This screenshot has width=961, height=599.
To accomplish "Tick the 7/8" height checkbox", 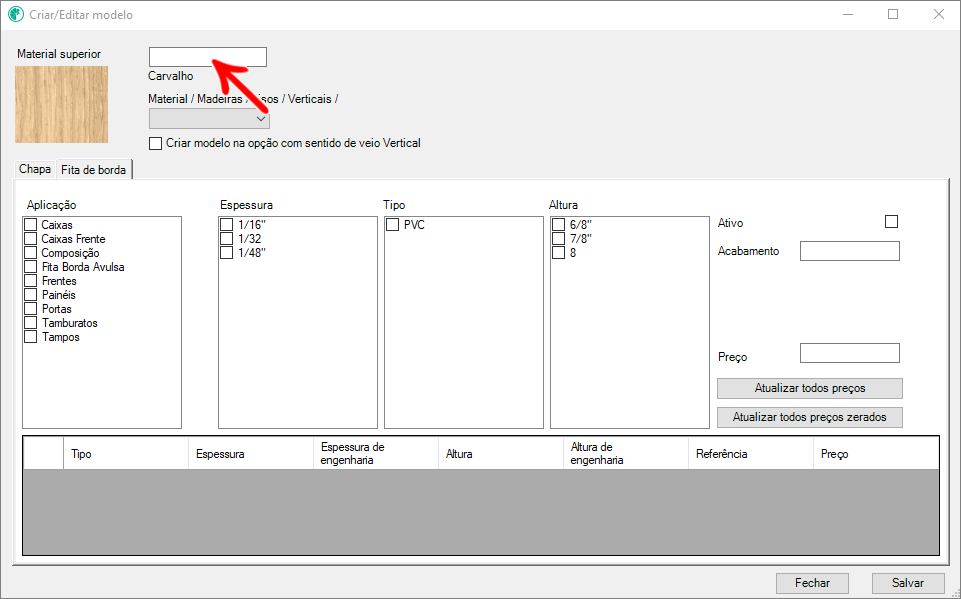I will coord(558,238).
